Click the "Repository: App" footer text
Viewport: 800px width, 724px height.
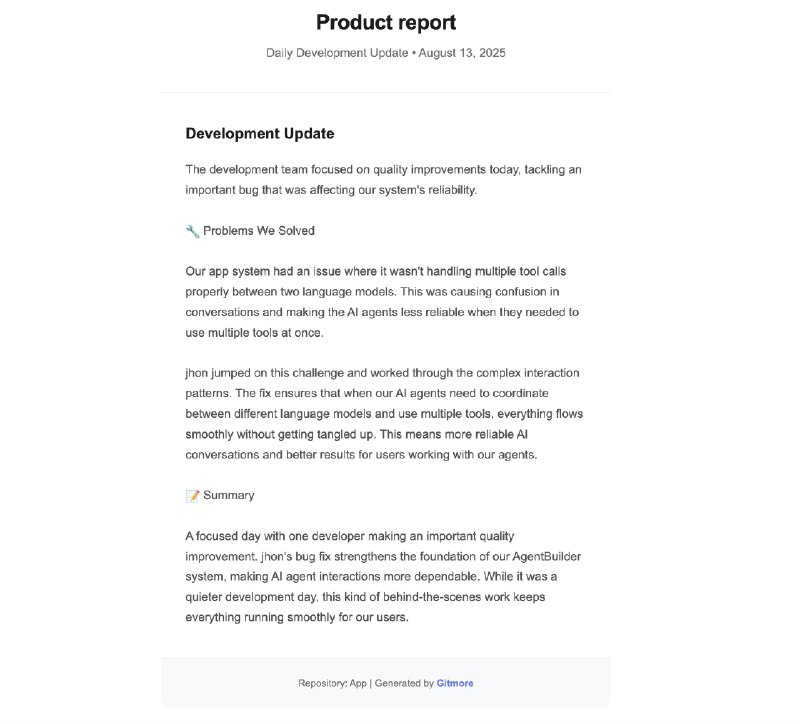click(332, 684)
